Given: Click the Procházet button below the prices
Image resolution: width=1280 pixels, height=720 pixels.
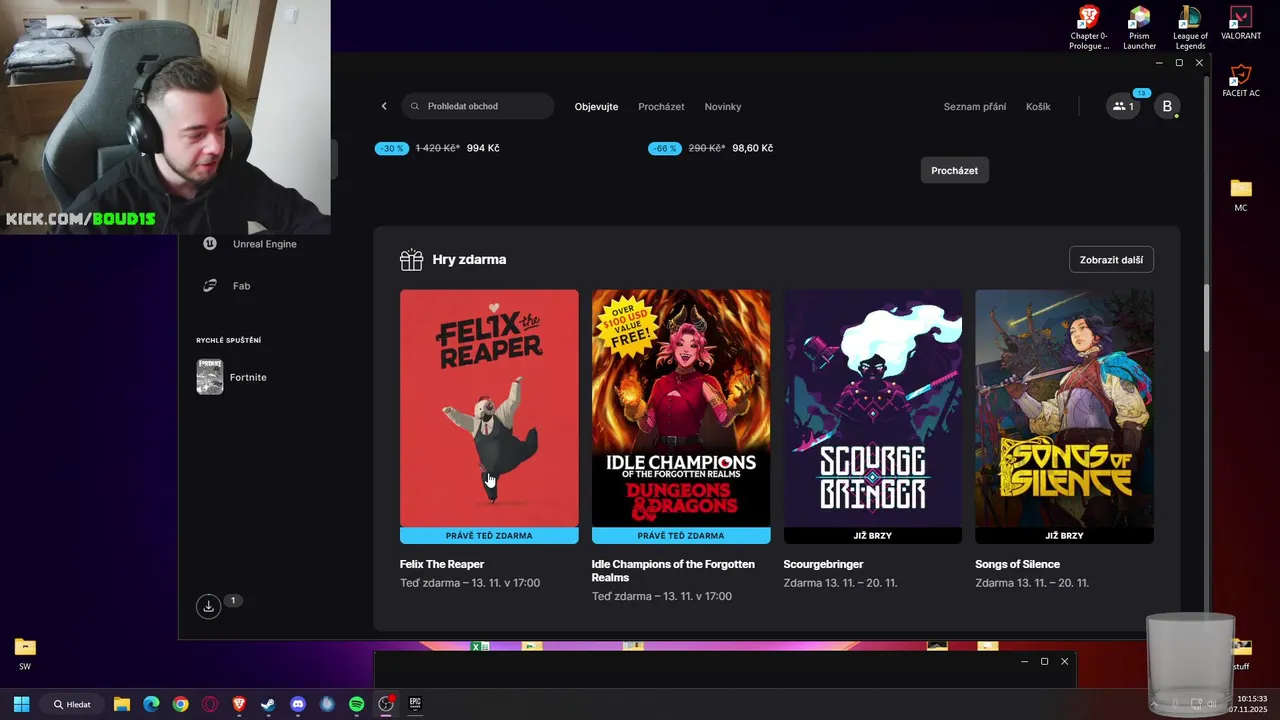Looking at the screenshot, I should 955,170.
